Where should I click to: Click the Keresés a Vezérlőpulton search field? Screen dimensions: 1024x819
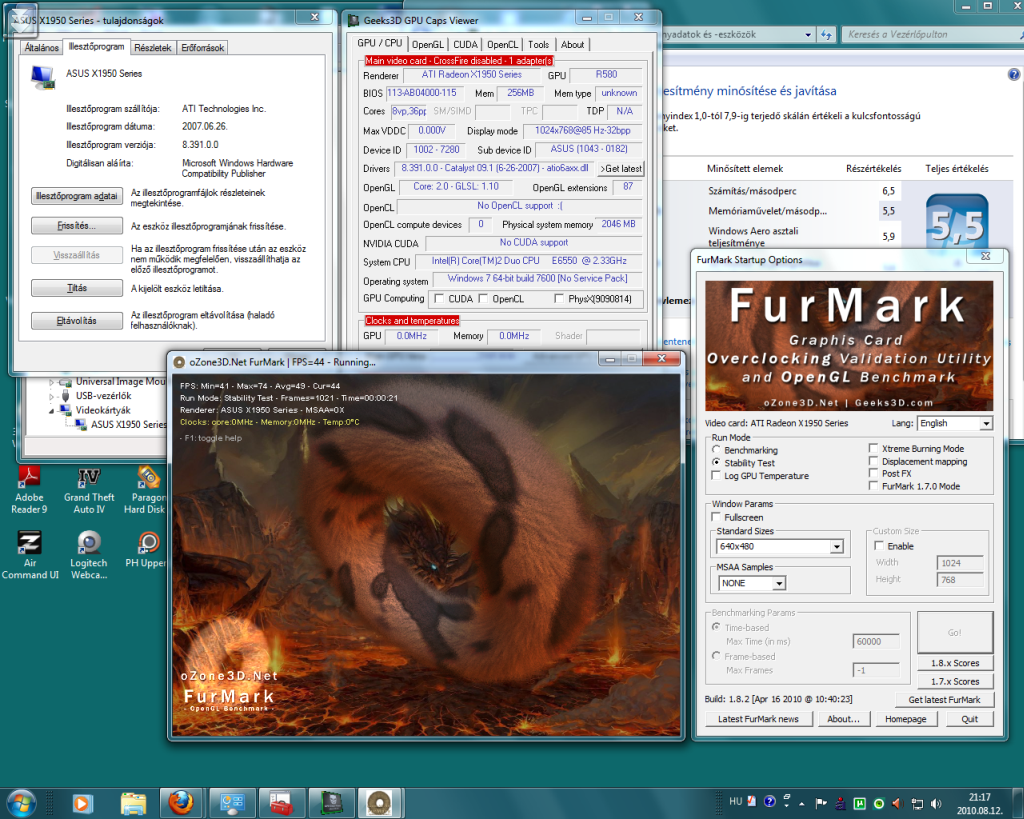[x=934, y=35]
